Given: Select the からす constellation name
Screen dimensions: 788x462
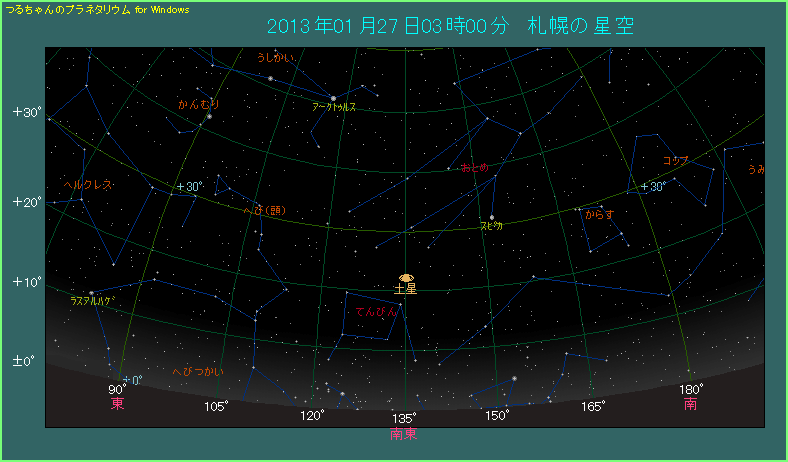Looking at the screenshot, I should [600, 214].
